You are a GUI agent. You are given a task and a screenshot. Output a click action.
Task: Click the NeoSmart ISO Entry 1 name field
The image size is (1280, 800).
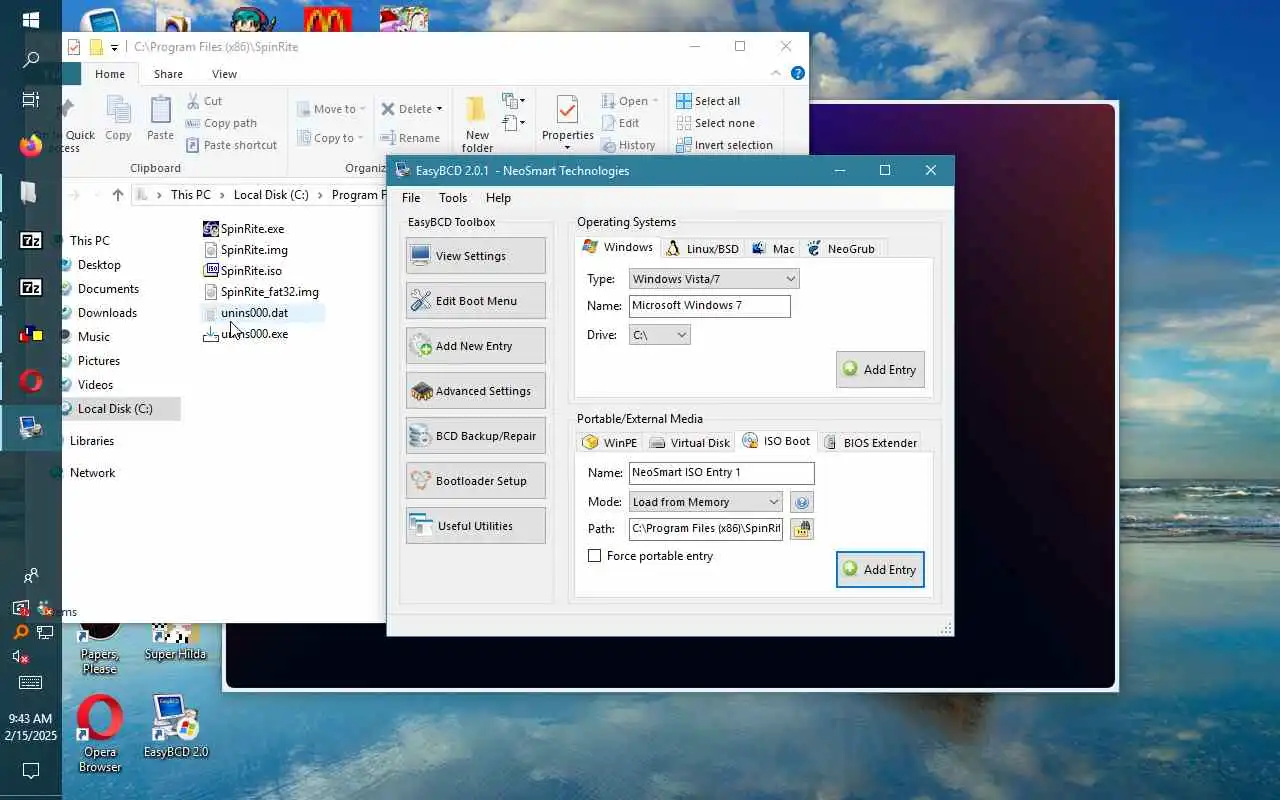(x=721, y=473)
